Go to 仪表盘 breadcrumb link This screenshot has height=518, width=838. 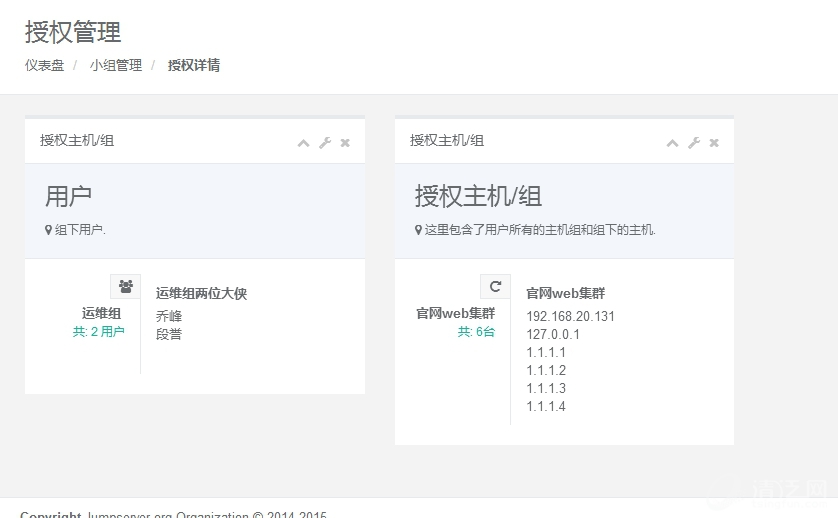[x=44, y=65]
